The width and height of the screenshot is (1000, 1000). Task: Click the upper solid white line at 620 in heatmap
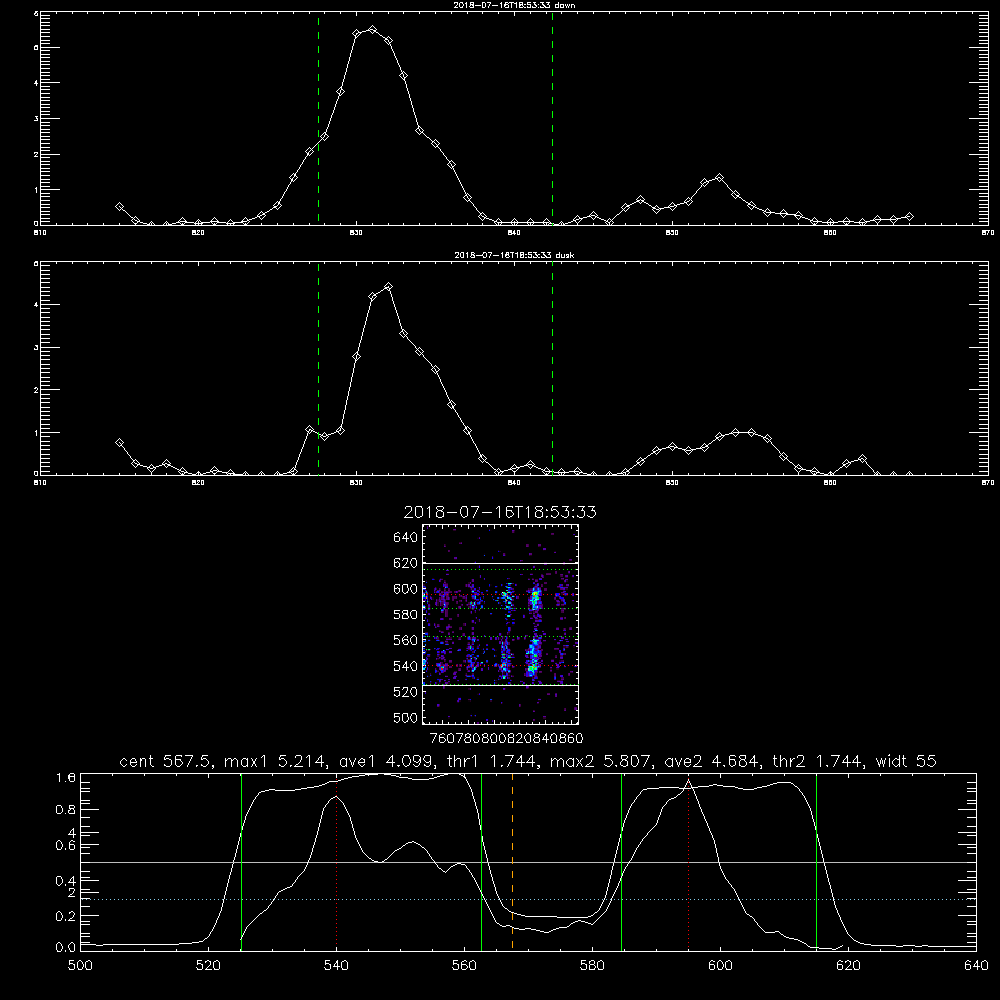(500, 563)
